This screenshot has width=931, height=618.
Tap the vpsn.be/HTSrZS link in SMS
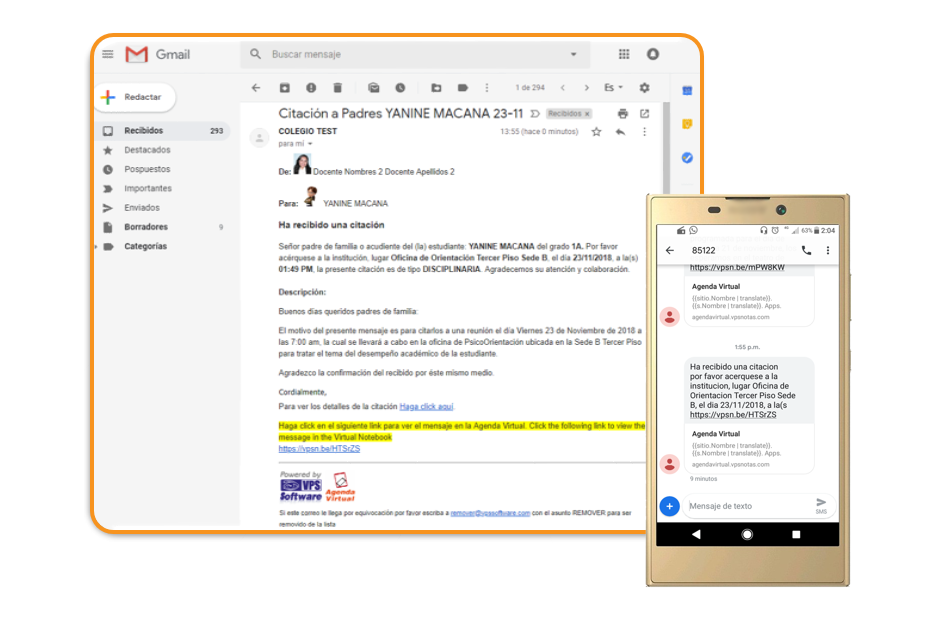pos(733,415)
